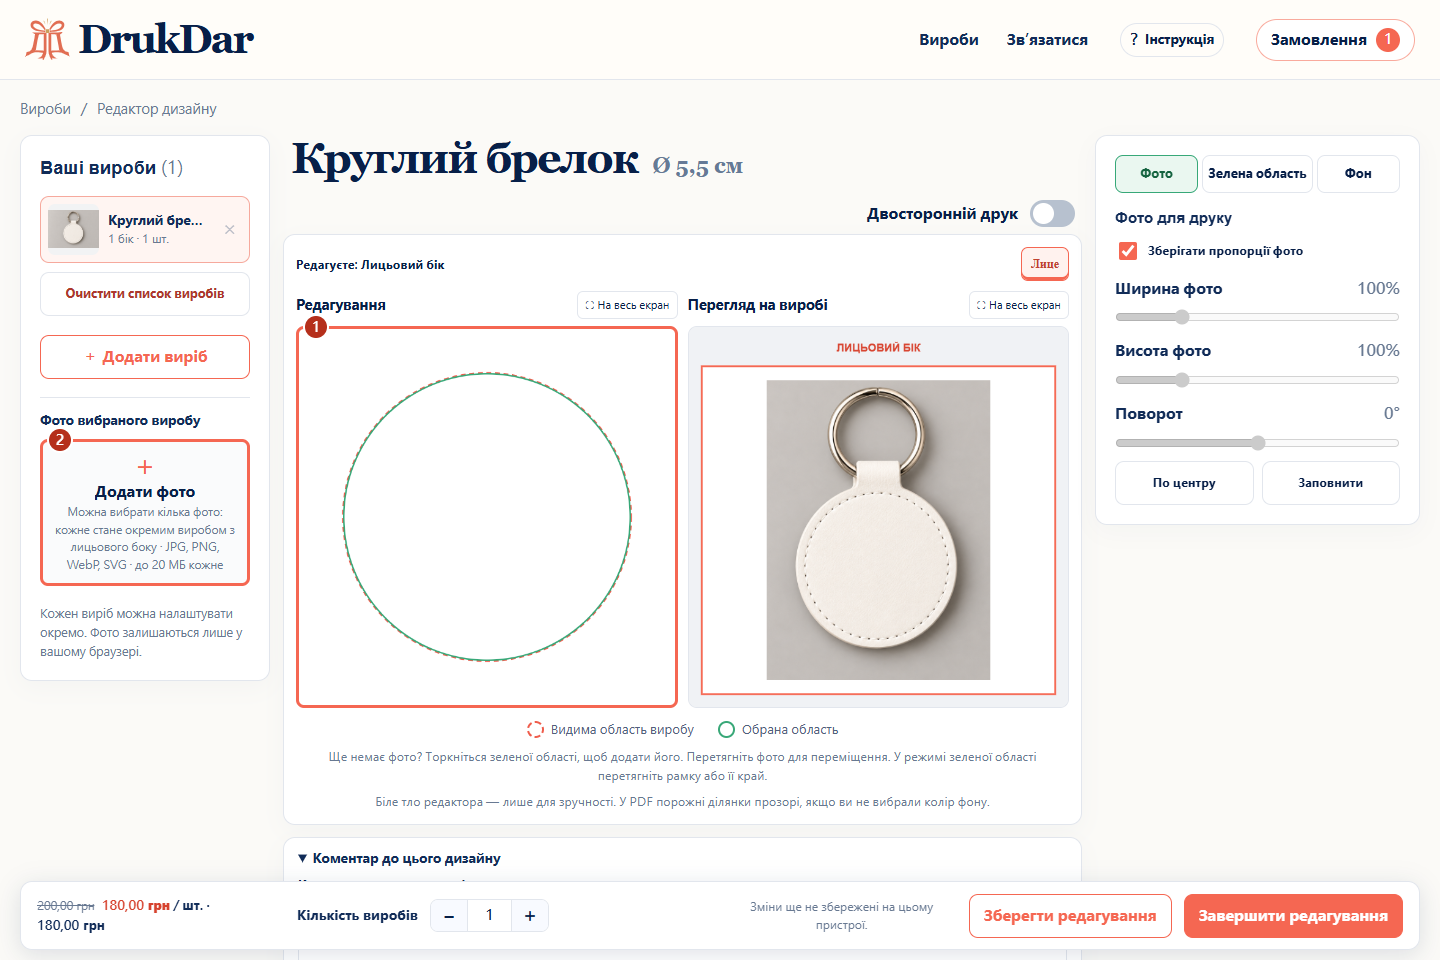Select the Лице side button
Viewport: 1440px width, 960px height.
[x=1045, y=264]
